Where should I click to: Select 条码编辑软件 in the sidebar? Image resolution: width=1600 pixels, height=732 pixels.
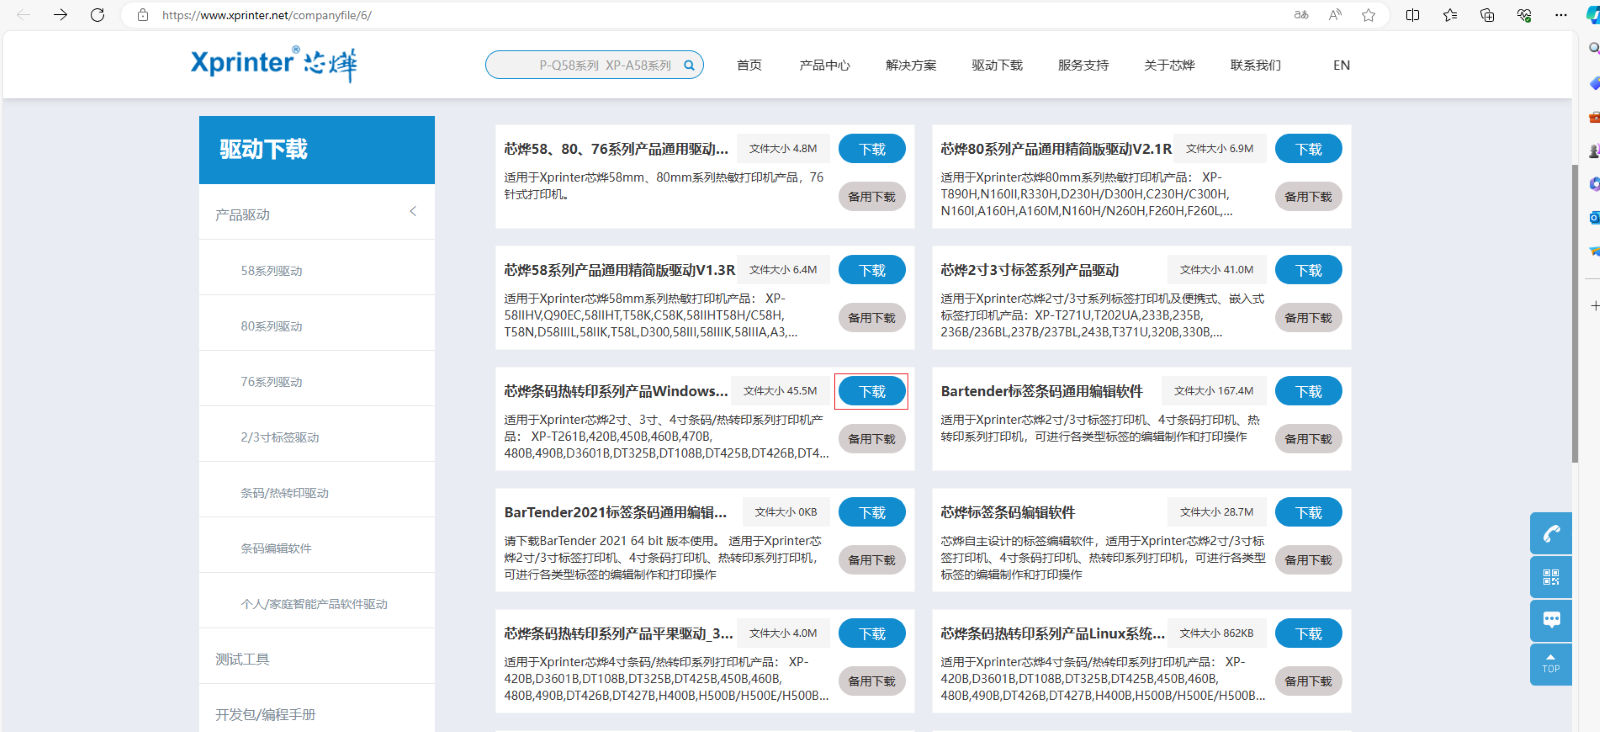pyautogui.click(x=276, y=548)
